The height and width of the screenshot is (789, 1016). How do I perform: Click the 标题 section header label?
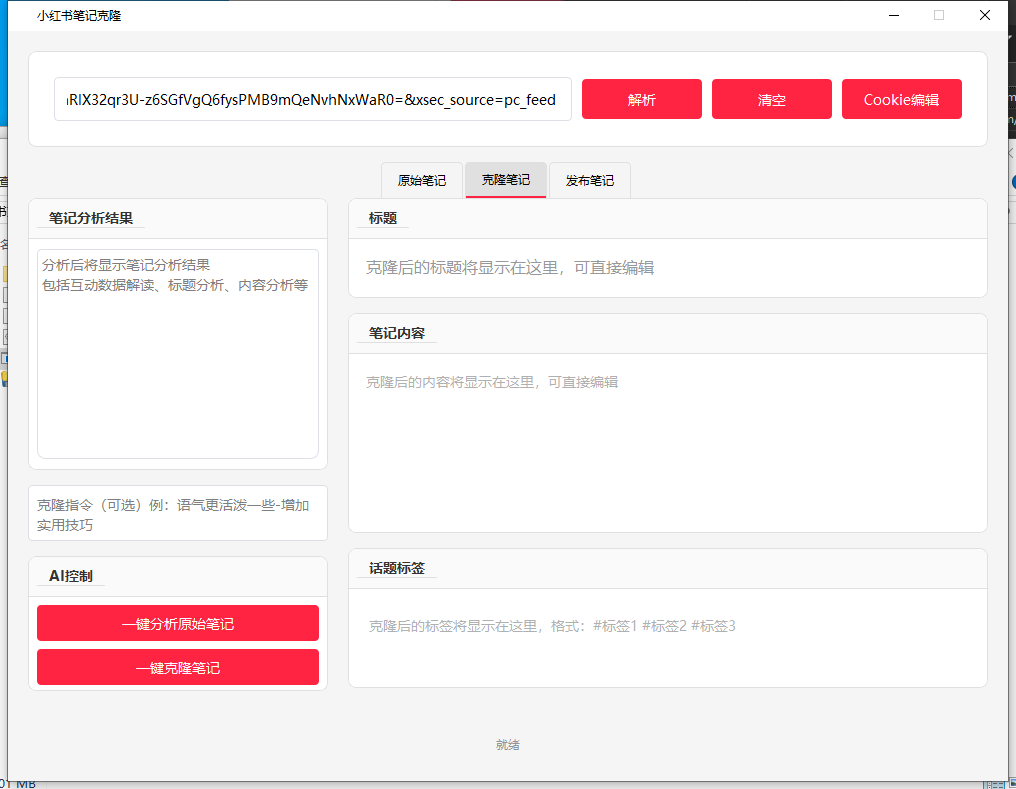[381, 217]
